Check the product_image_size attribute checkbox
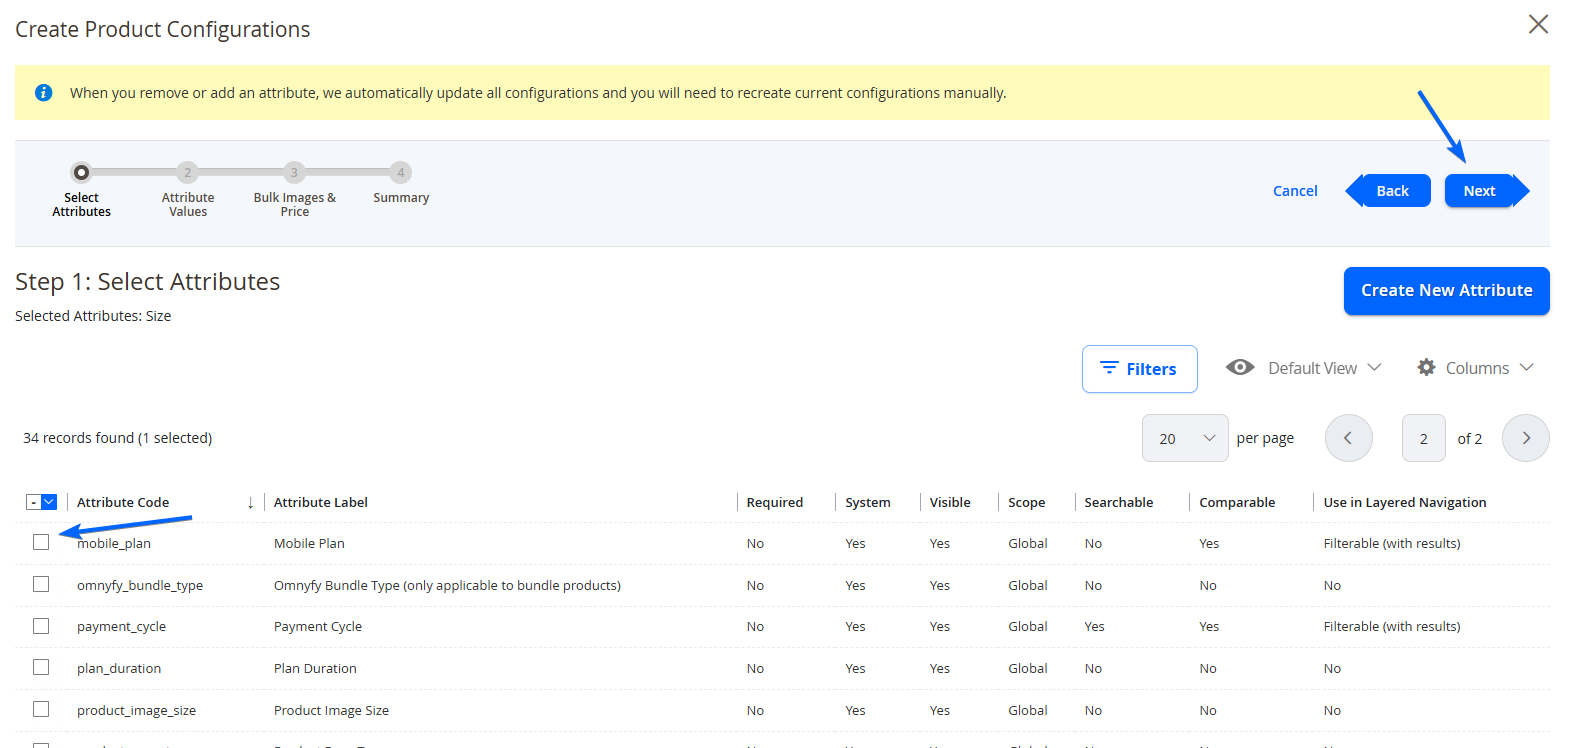 click(x=41, y=709)
